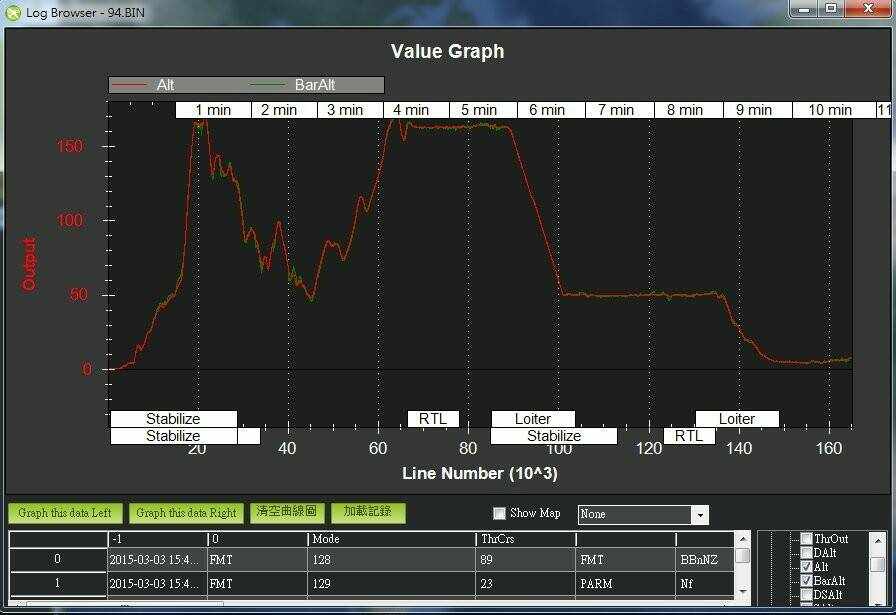
Task: Select row 1 header in the log table
Action: [x=57, y=583]
